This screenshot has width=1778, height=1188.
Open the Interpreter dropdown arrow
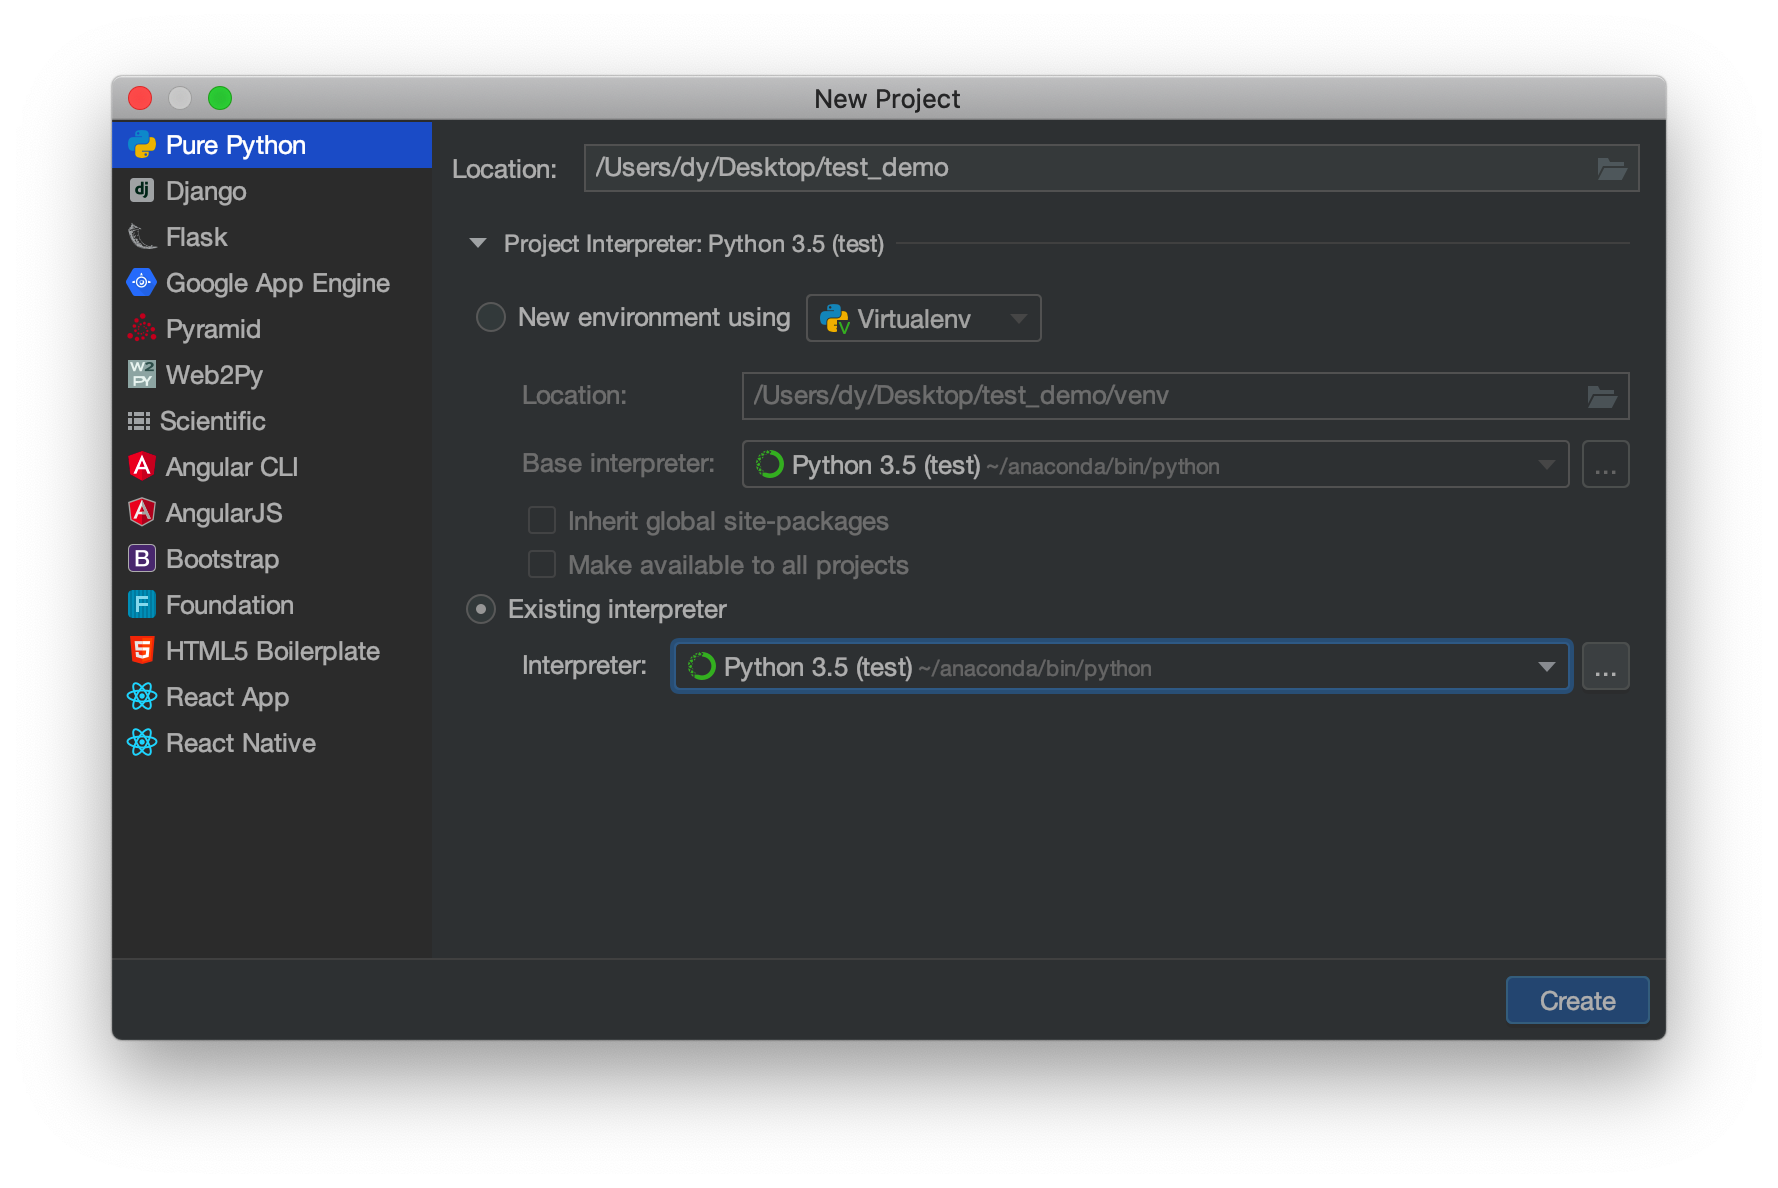[x=1546, y=666]
